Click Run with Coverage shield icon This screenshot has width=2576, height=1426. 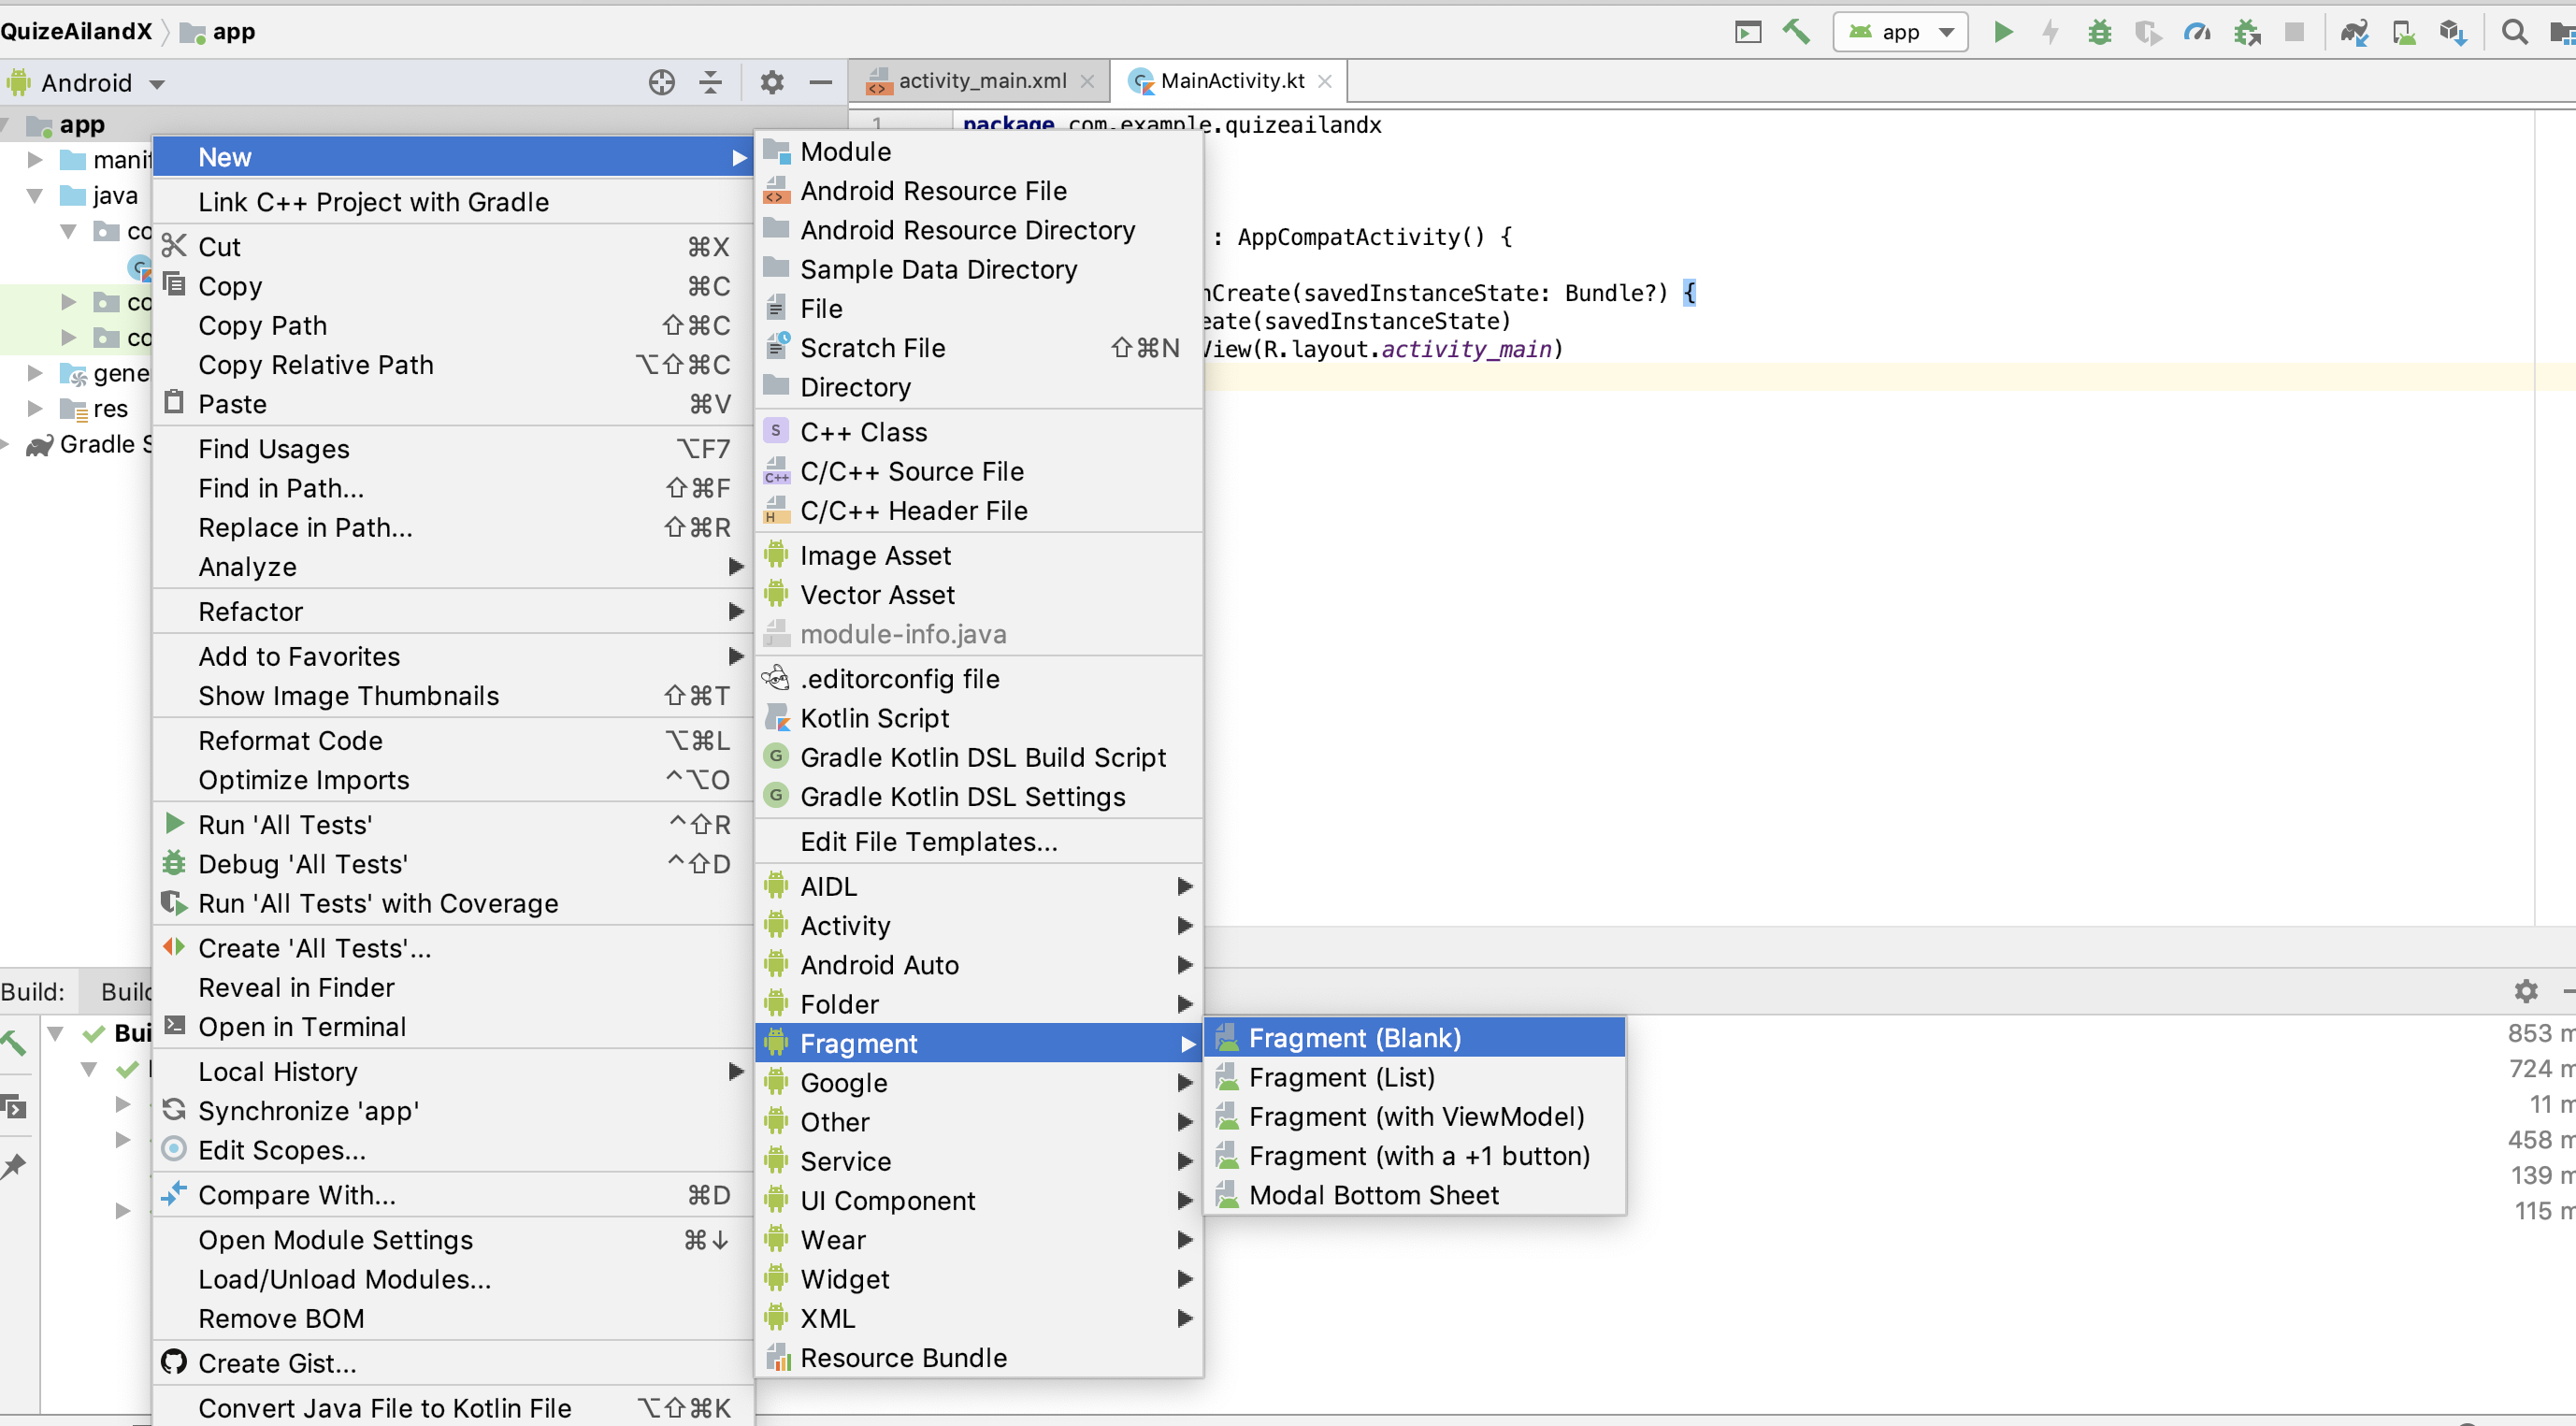pos(2148,32)
